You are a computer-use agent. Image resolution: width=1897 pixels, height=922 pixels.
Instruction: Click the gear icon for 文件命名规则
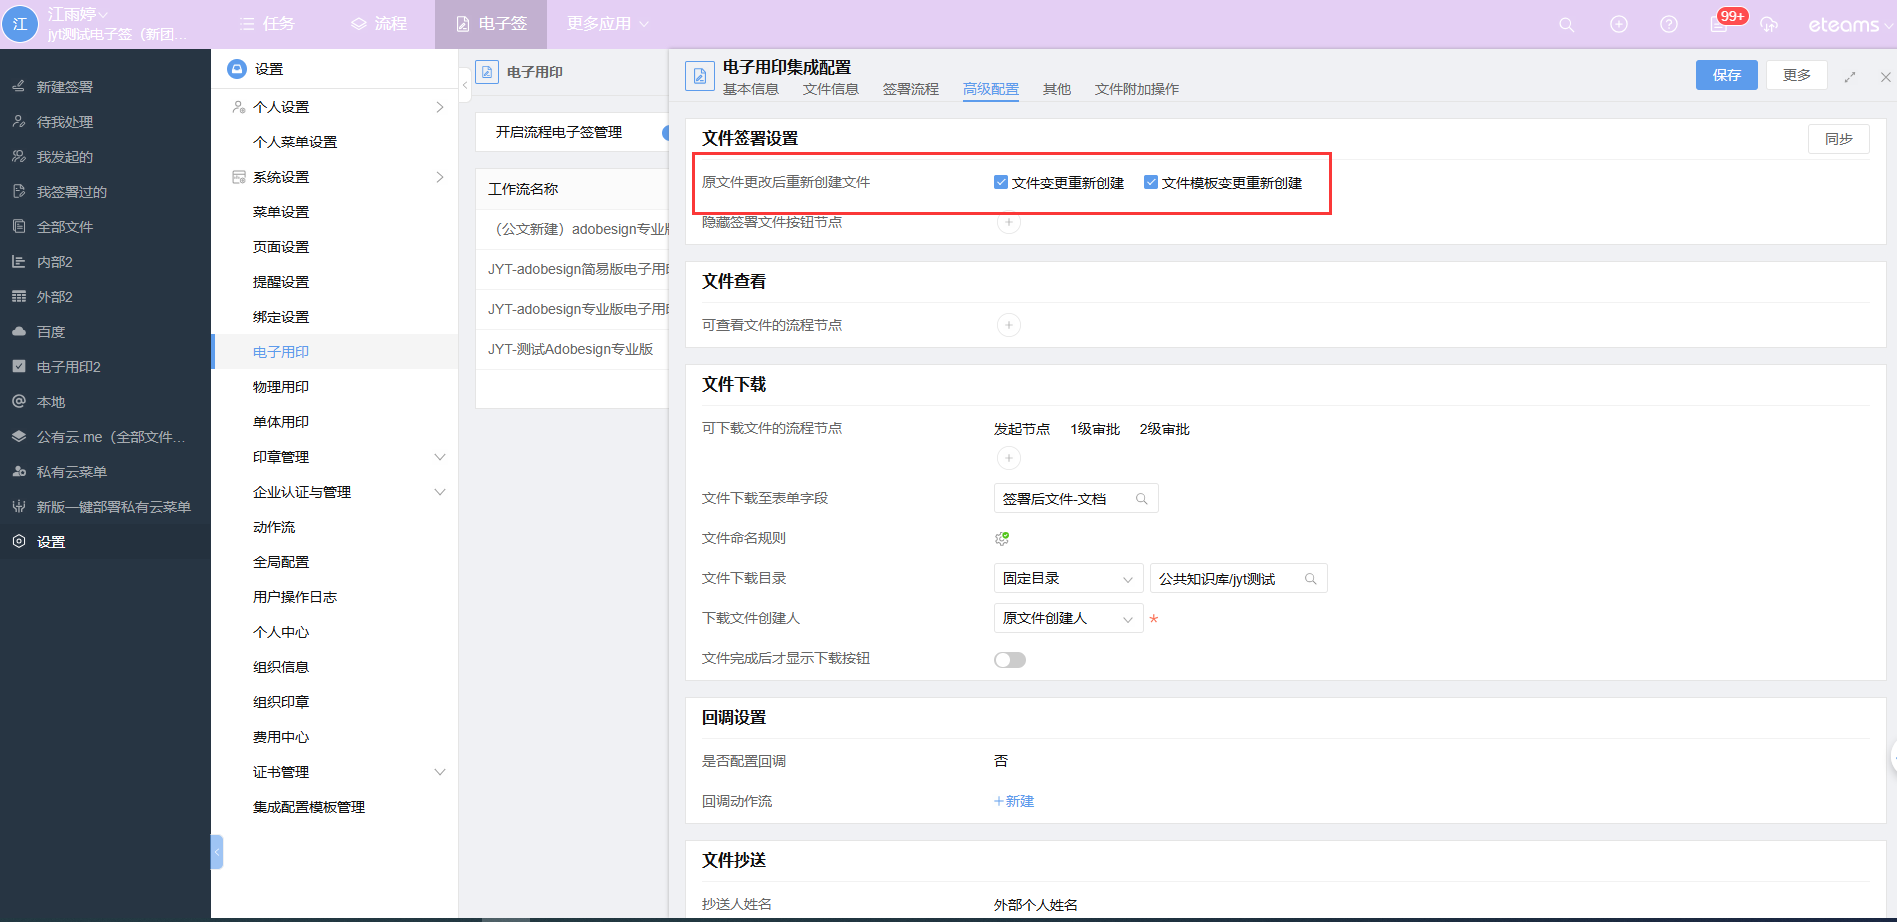coord(1002,539)
